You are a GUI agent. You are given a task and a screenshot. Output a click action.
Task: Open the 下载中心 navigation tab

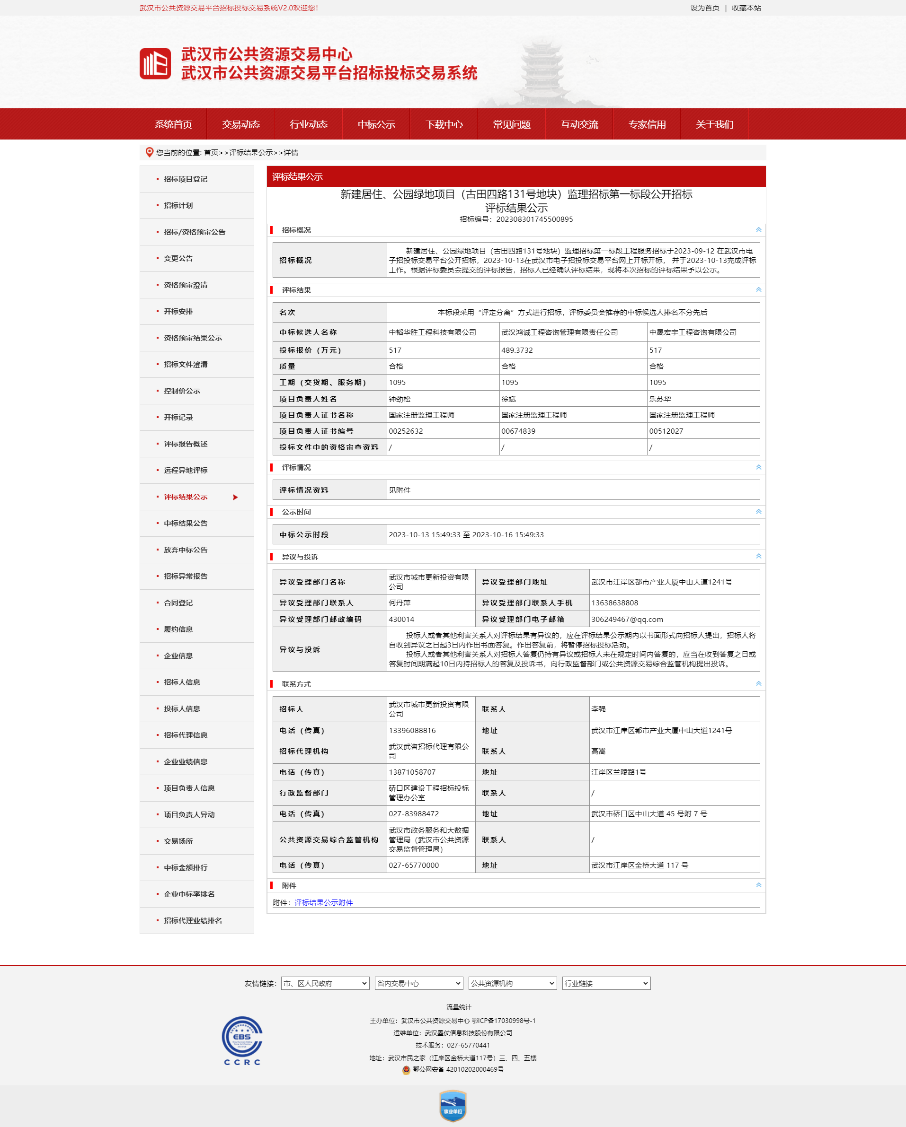pos(444,124)
